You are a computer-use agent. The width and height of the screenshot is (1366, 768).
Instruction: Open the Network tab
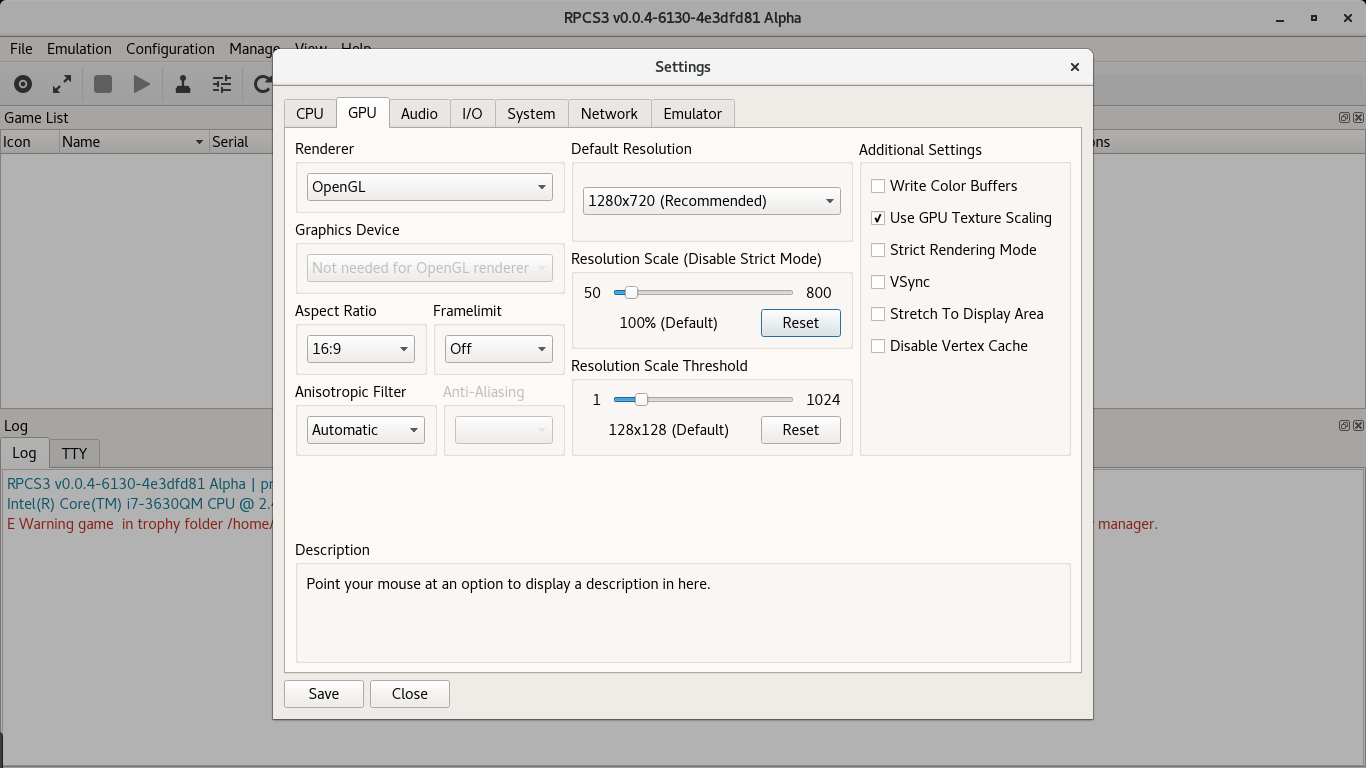tap(609, 114)
